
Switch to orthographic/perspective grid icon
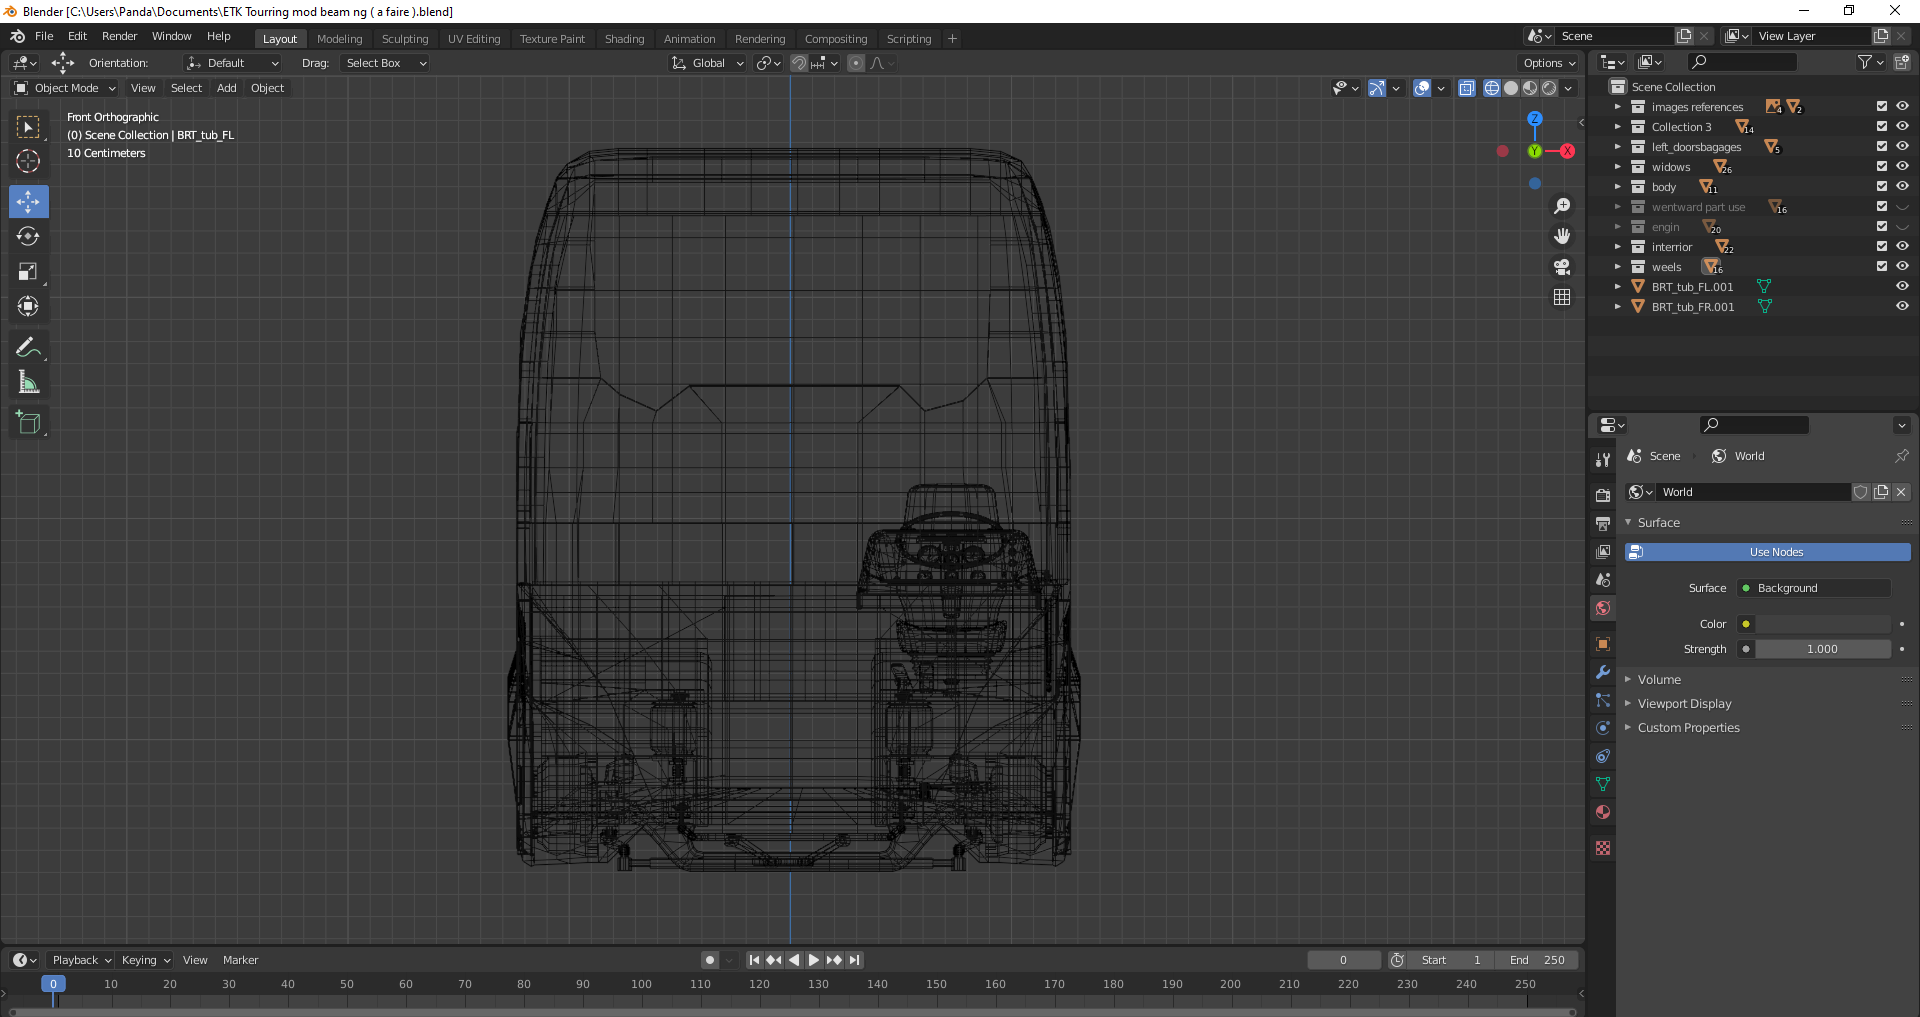tap(1562, 298)
